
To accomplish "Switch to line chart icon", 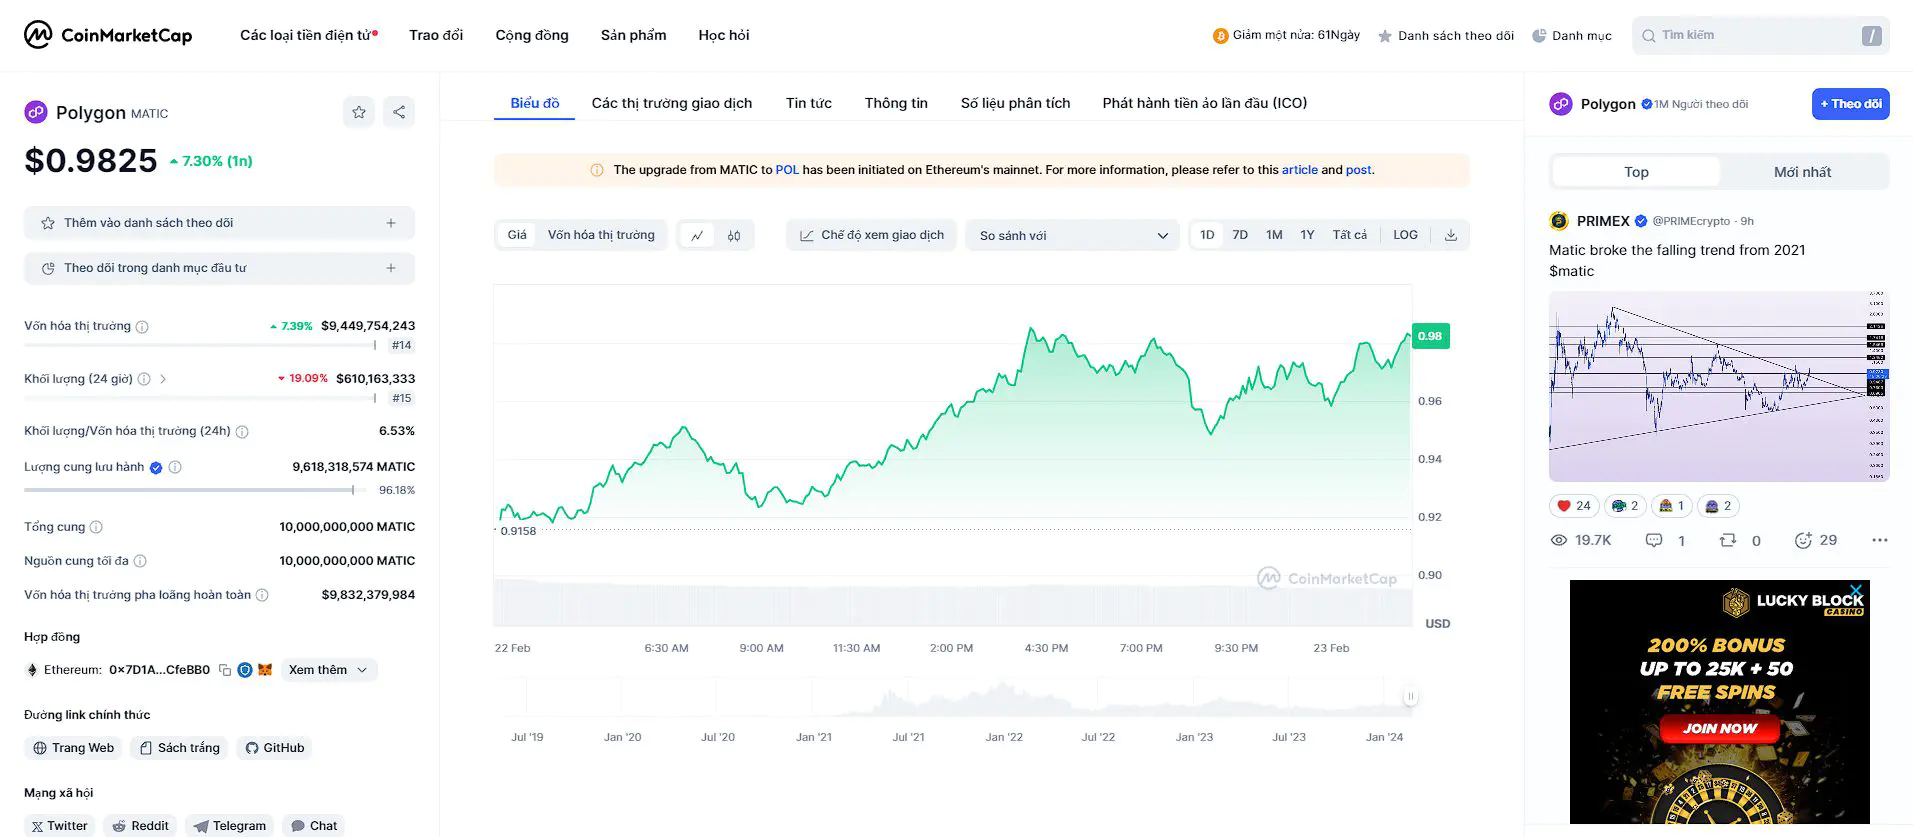I will point(697,236).
